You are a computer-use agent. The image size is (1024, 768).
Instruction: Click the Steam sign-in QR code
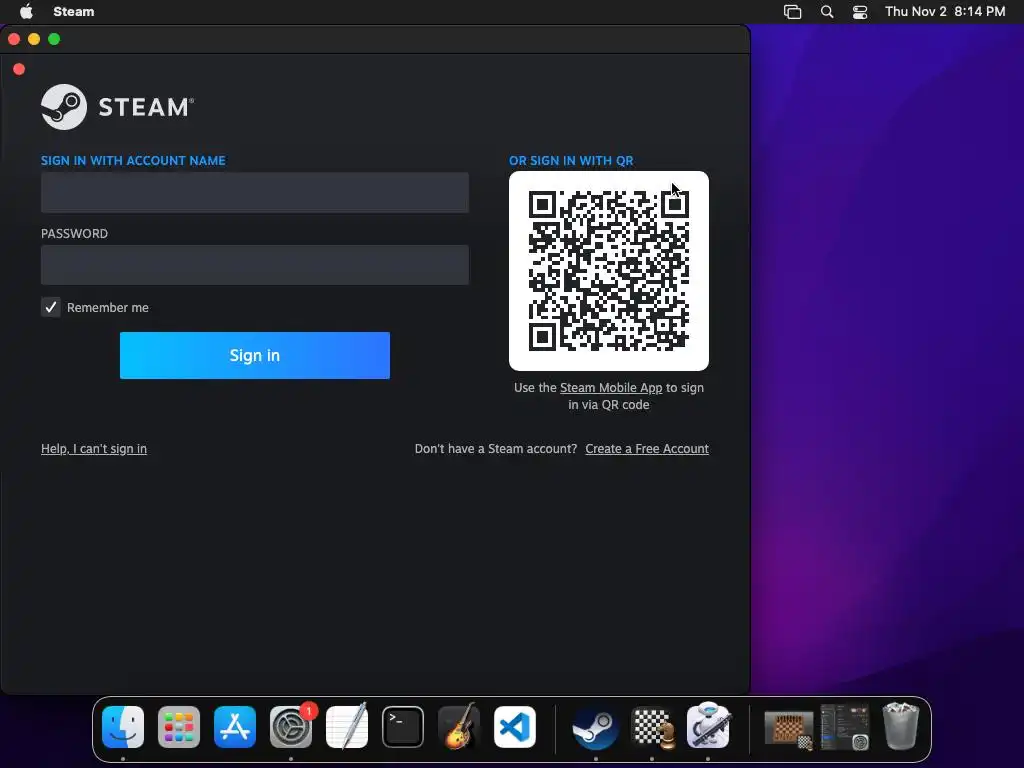(609, 271)
